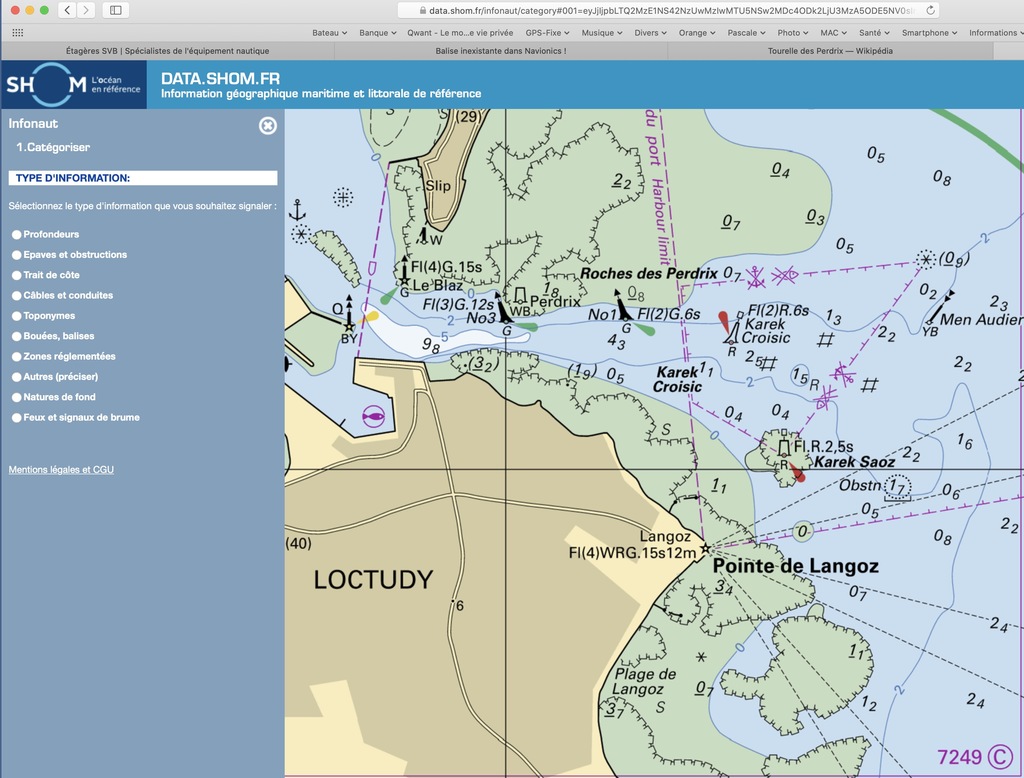This screenshot has height=778, width=1024.
Task: Click the Plage de Langoz label
Action: 644,681
